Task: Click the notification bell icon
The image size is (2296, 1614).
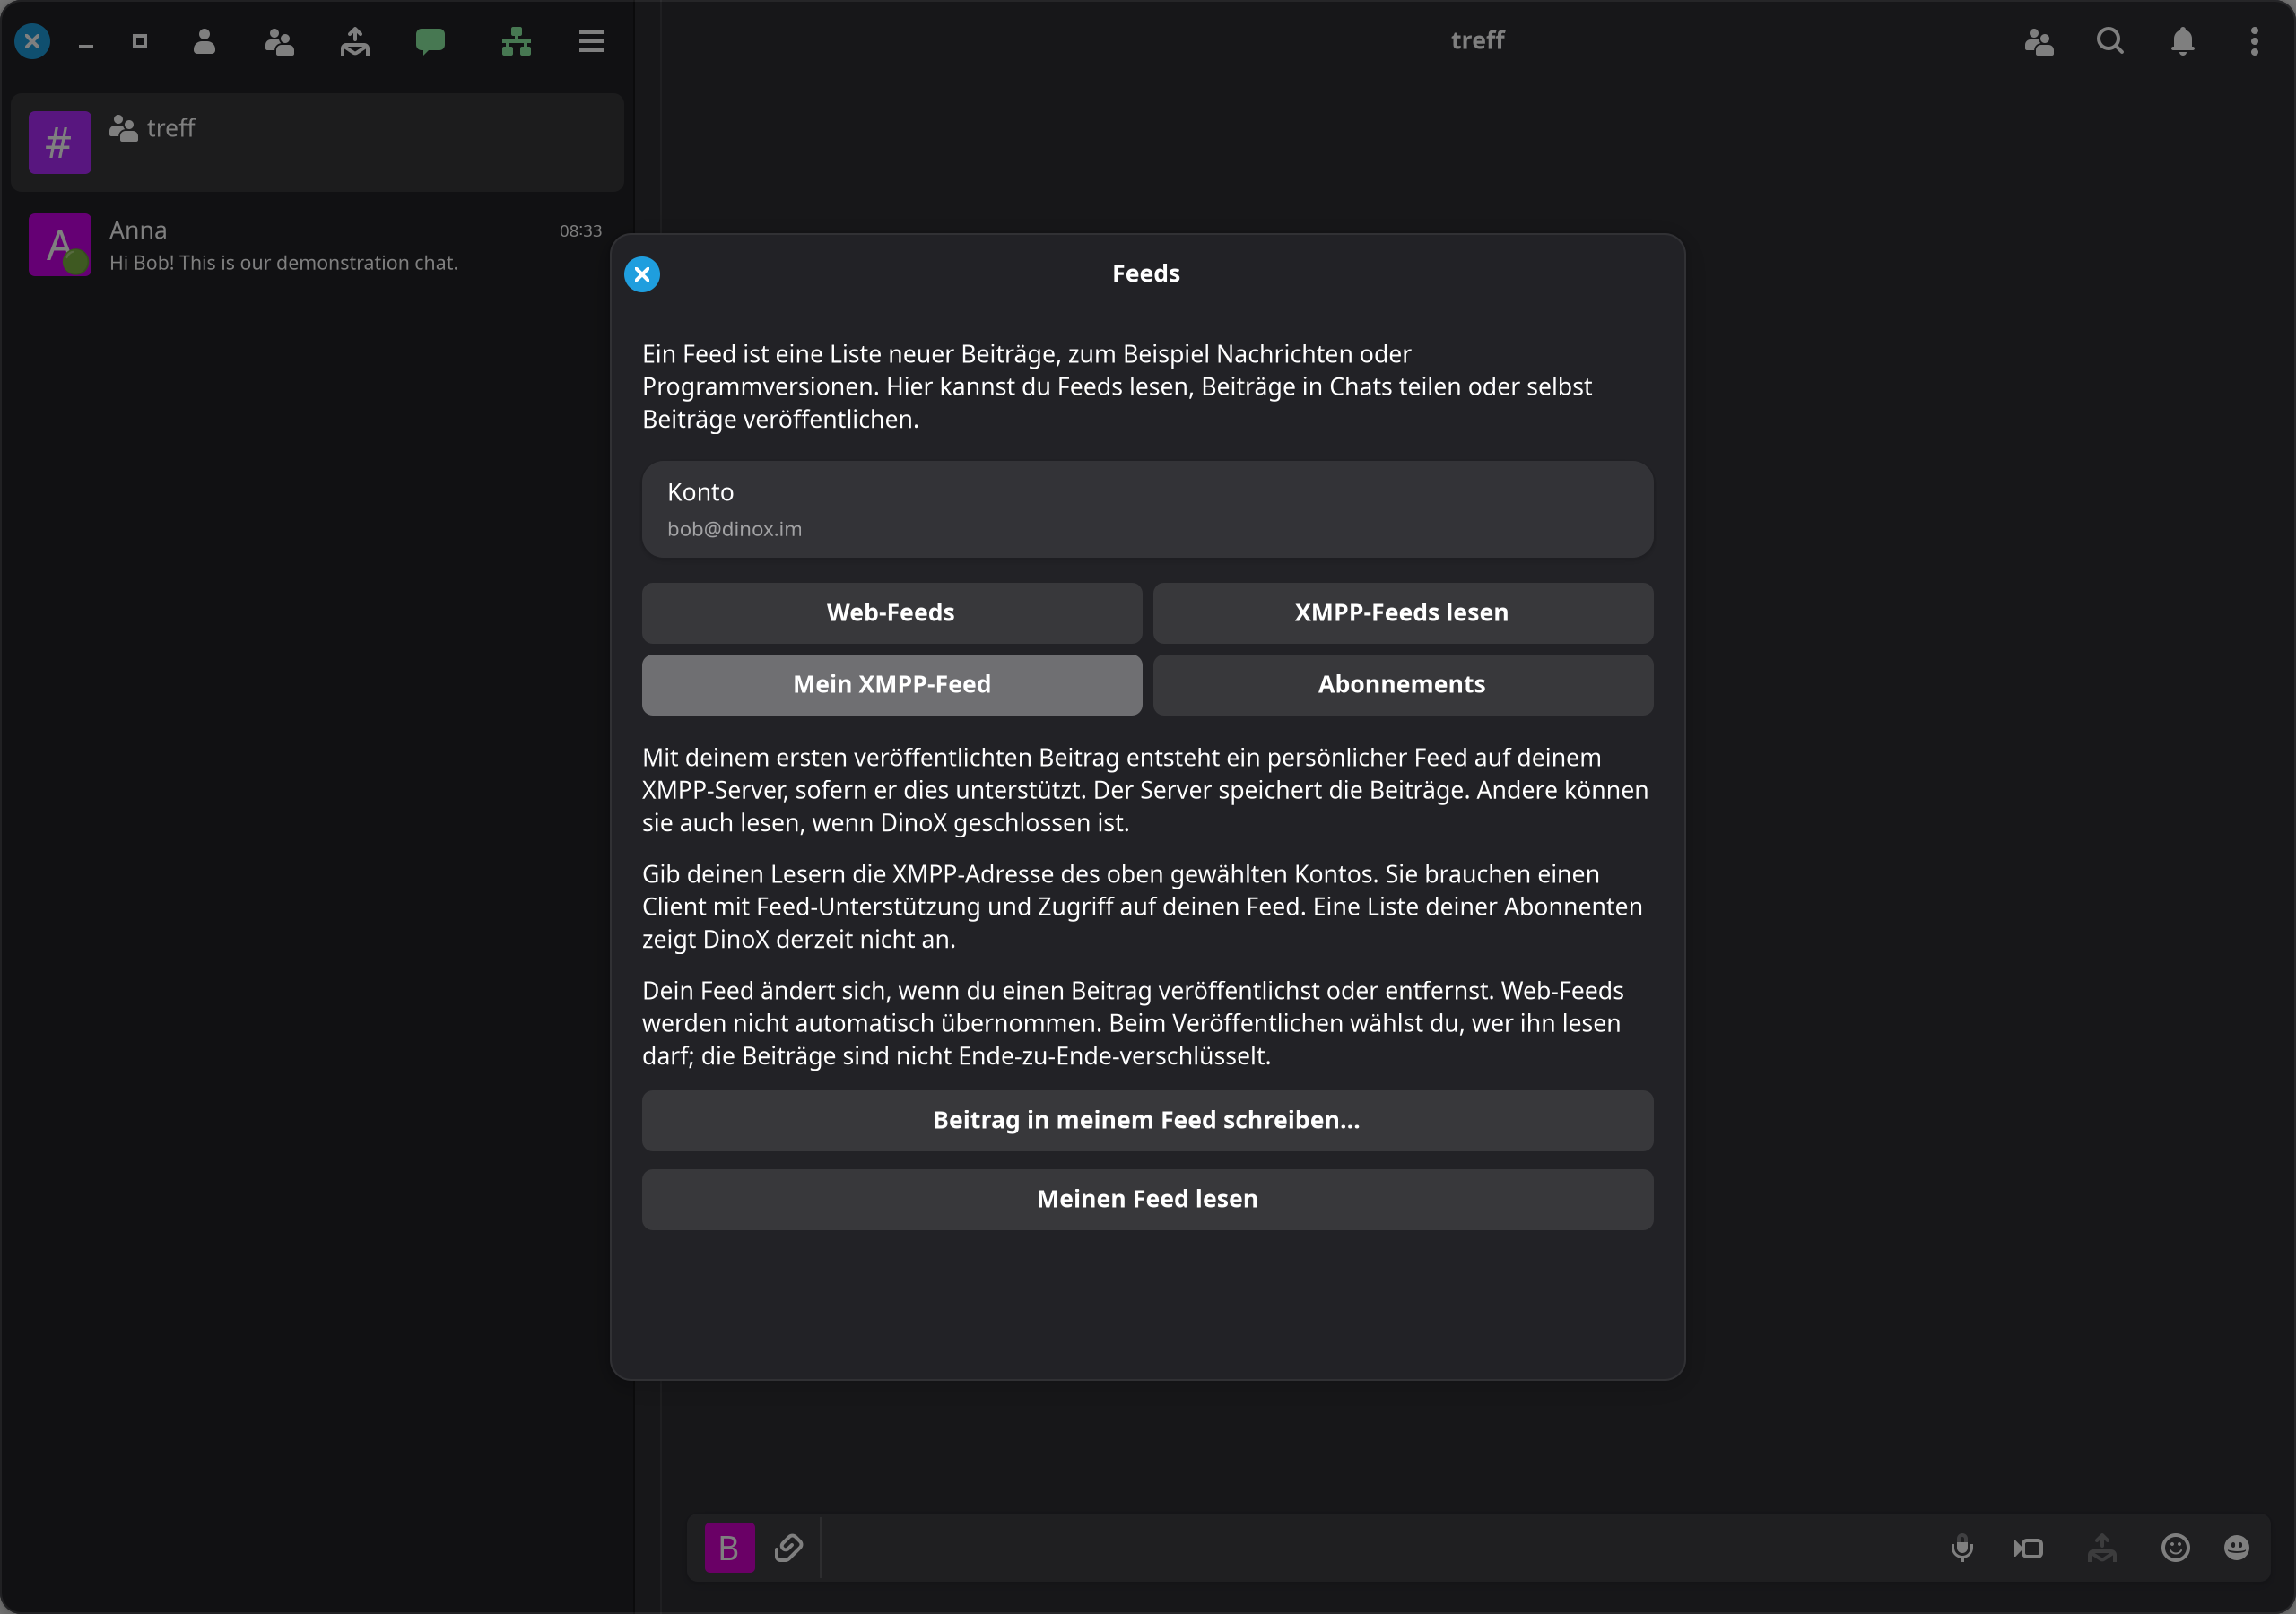Action: click(x=2183, y=41)
